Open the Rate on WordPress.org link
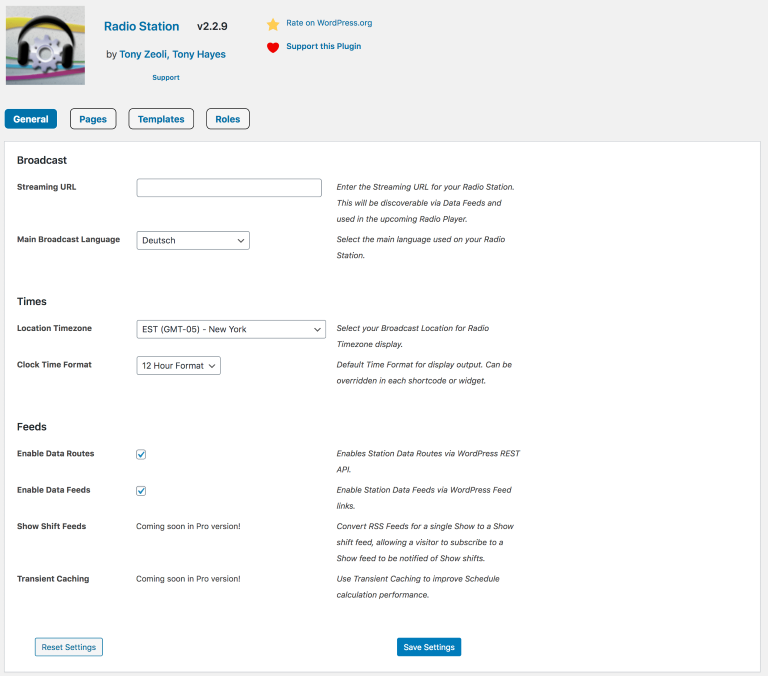768x676 pixels. 329,23
